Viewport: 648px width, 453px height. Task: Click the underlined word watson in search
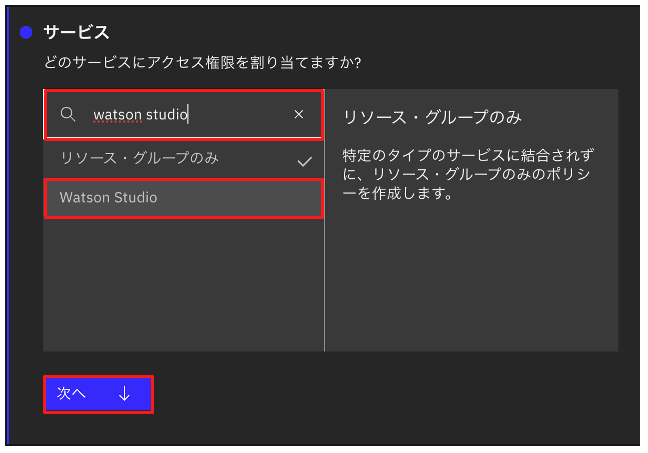[117, 115]
